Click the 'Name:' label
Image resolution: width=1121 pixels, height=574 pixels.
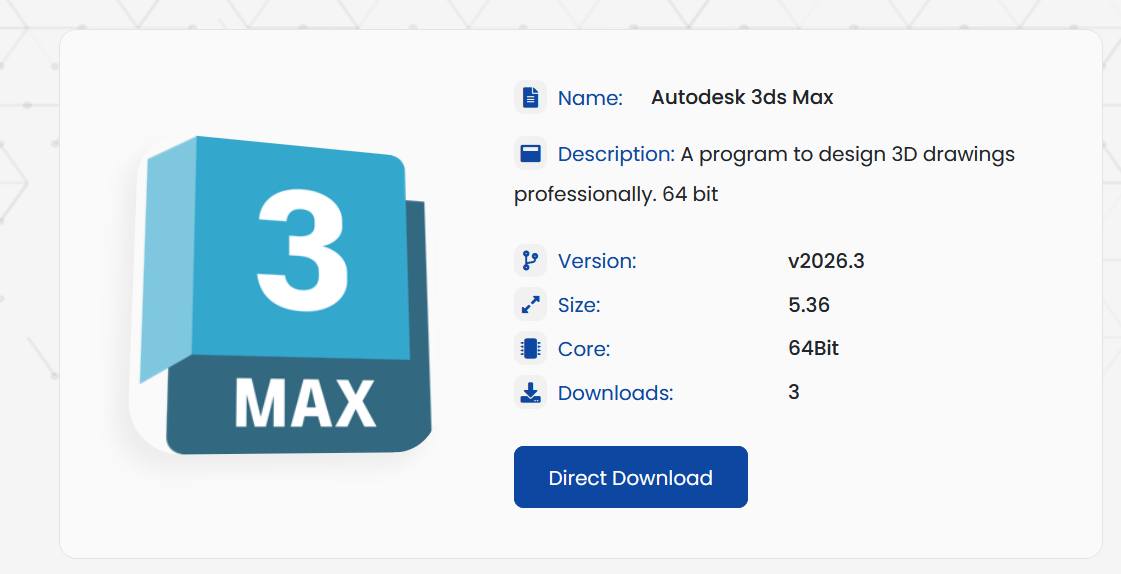591,98
